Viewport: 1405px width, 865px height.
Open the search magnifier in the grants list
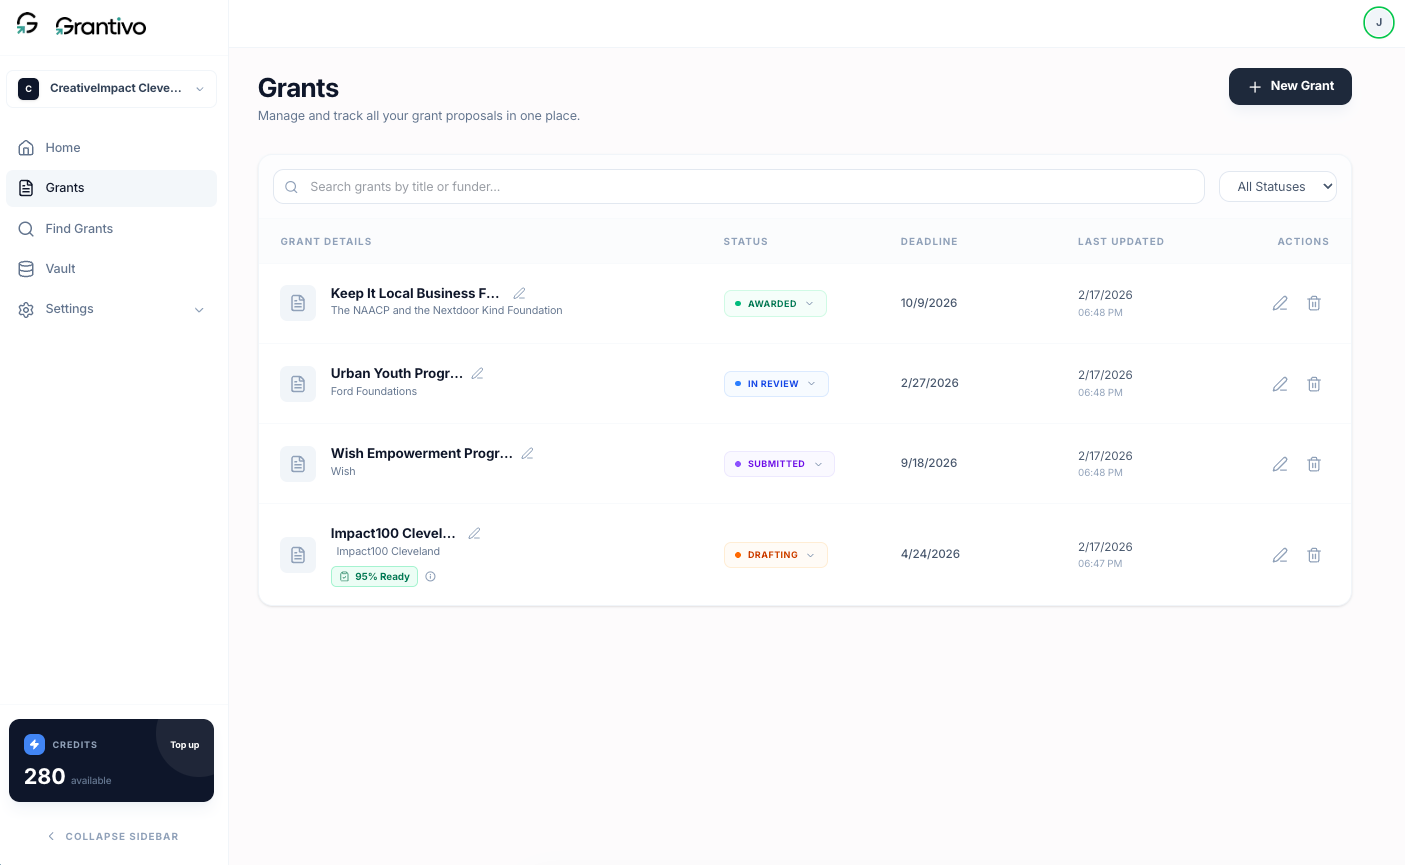click(291, 187)
